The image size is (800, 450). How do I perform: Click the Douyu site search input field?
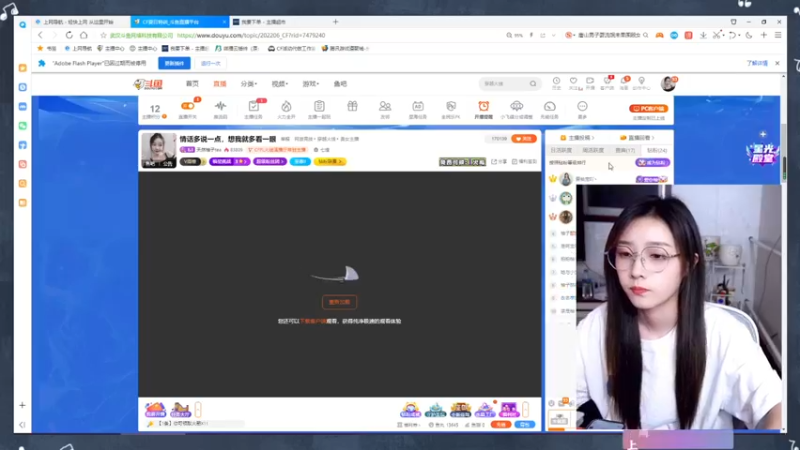(505, 84)
